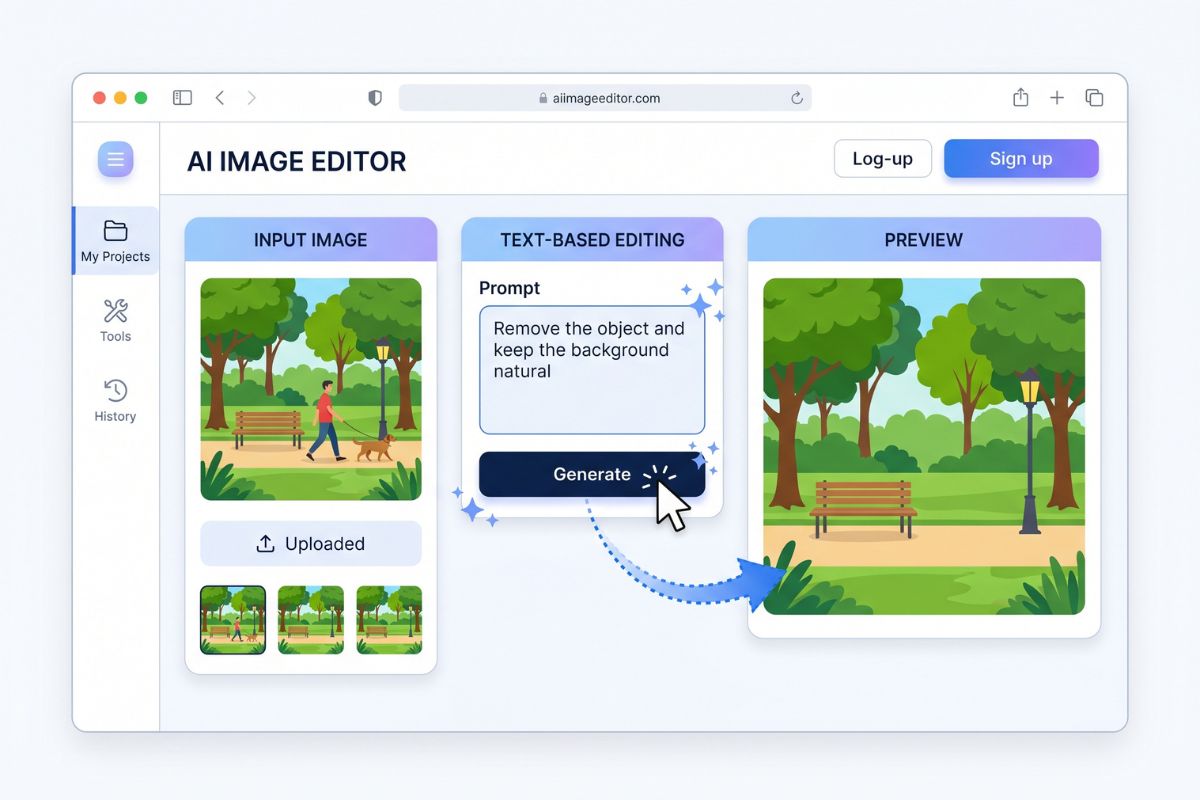This screenshot has height=800, width=1200.
Task: Click the Generate button
Action: [x=592, y=474]
